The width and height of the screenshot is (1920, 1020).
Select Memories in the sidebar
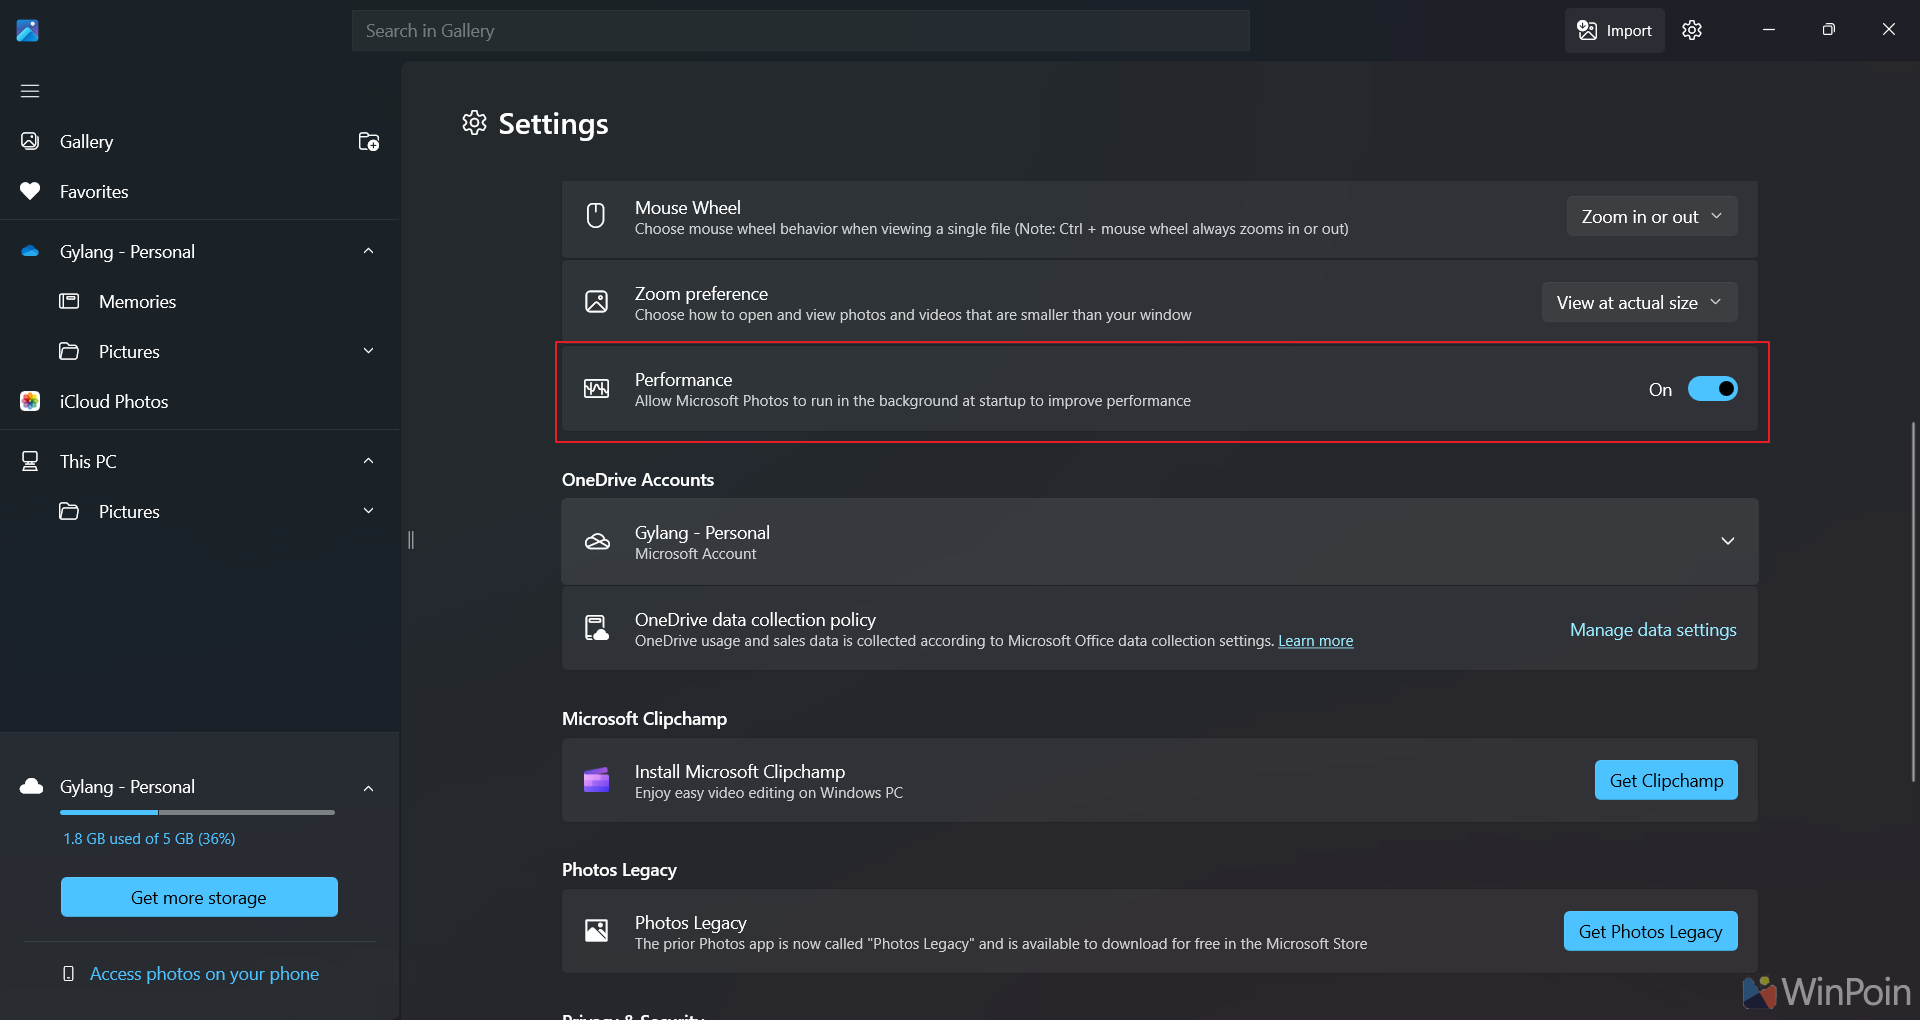tap(137, 301)
